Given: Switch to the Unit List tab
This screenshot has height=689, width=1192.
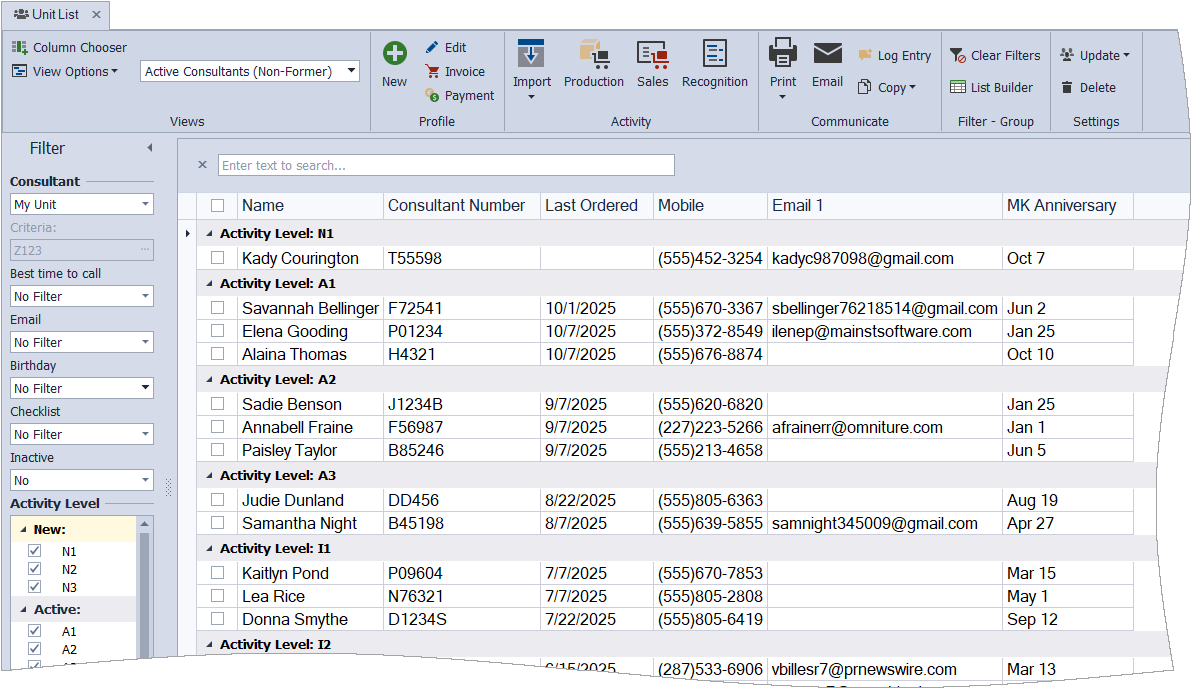Looking at the screenshot, I should pyautogui.click(x=54, y=14).
